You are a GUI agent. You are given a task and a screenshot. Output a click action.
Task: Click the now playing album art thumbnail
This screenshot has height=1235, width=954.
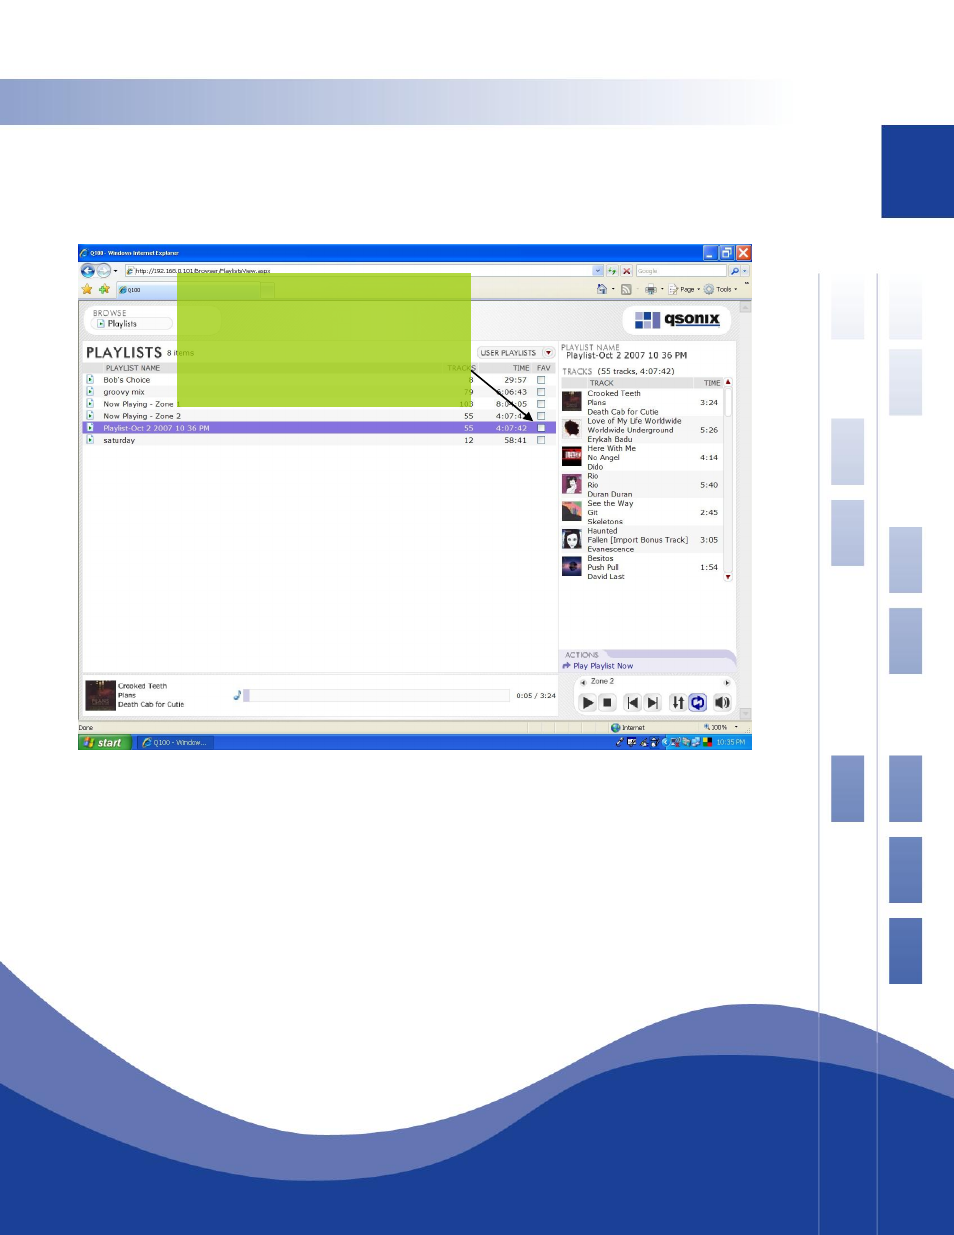pyautogui.click(x=100, y=695)
